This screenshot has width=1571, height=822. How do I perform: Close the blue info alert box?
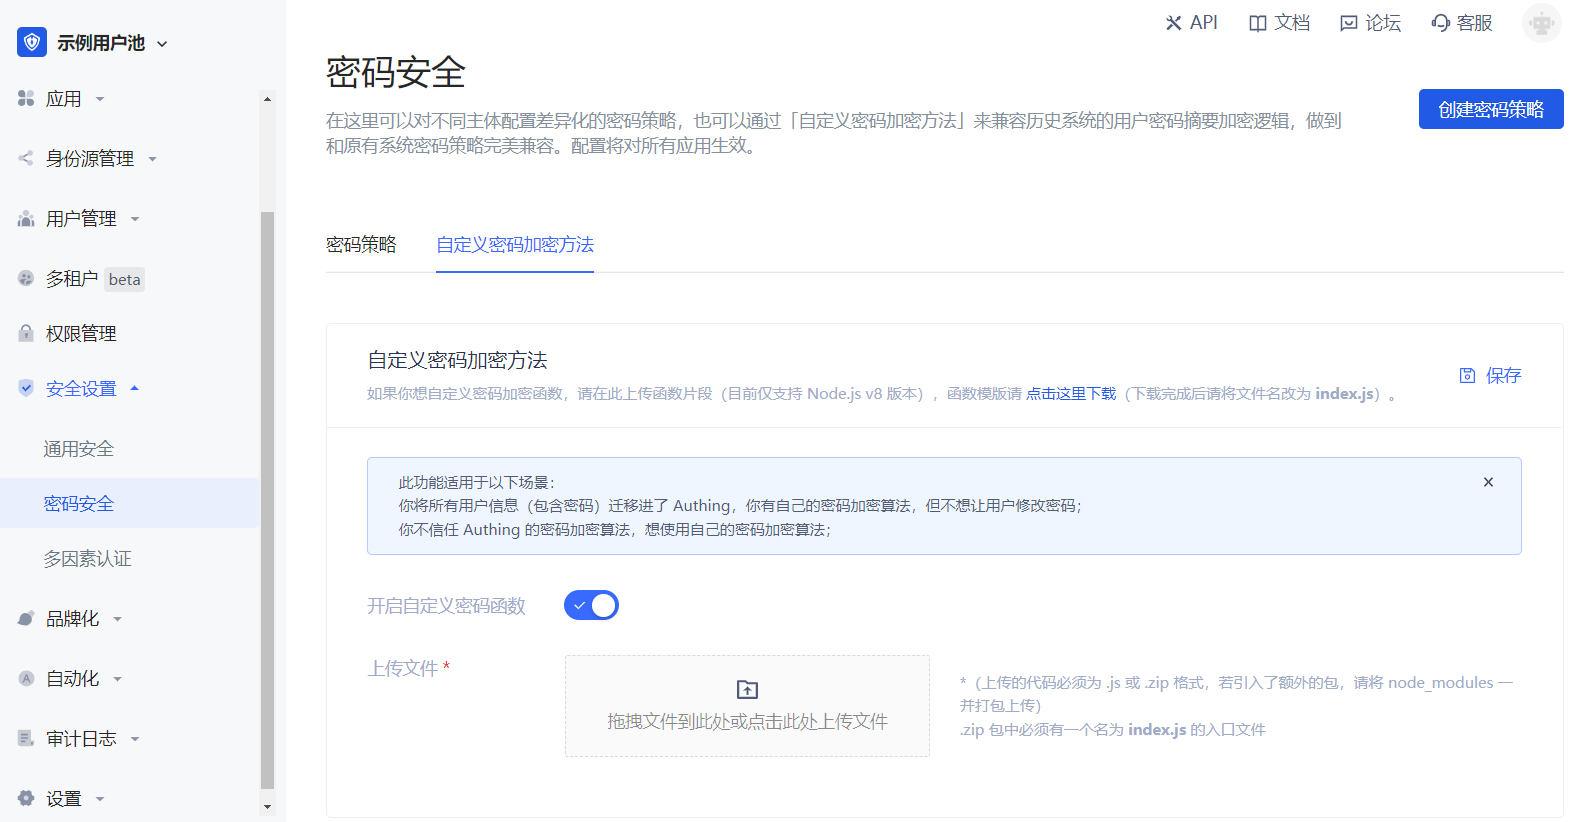(x=1488, y=482)
